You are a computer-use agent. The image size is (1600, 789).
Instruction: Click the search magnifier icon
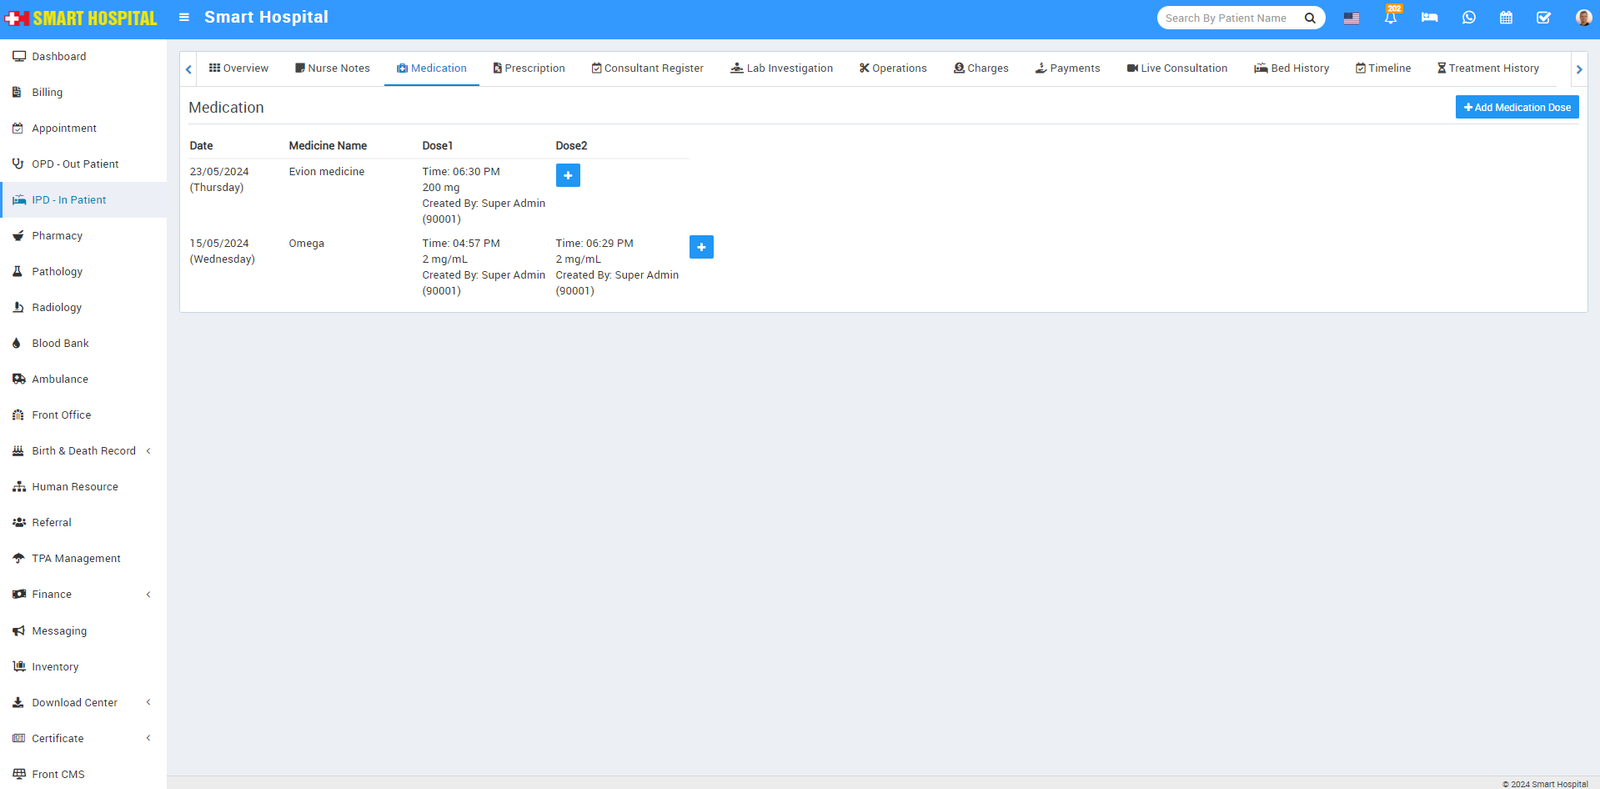[1310, 18]
